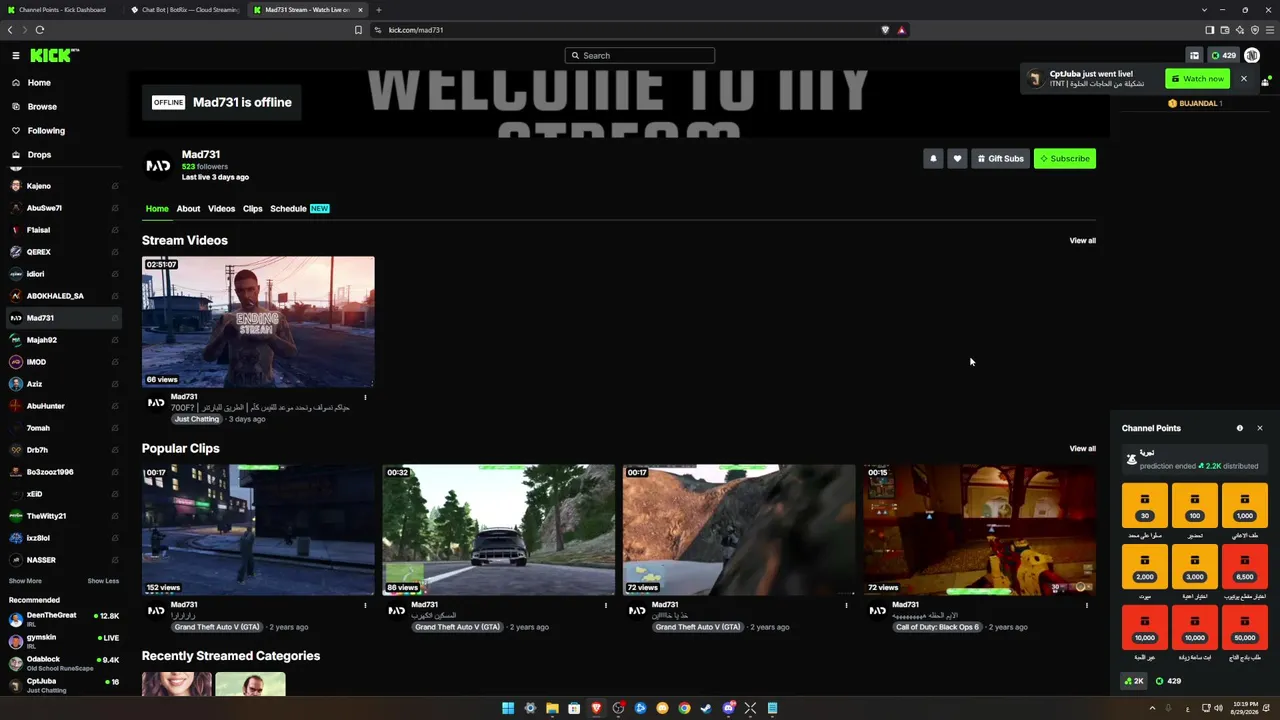Click Watch now in the notification
The image size is (1280, 720).
coord(1197,79)
